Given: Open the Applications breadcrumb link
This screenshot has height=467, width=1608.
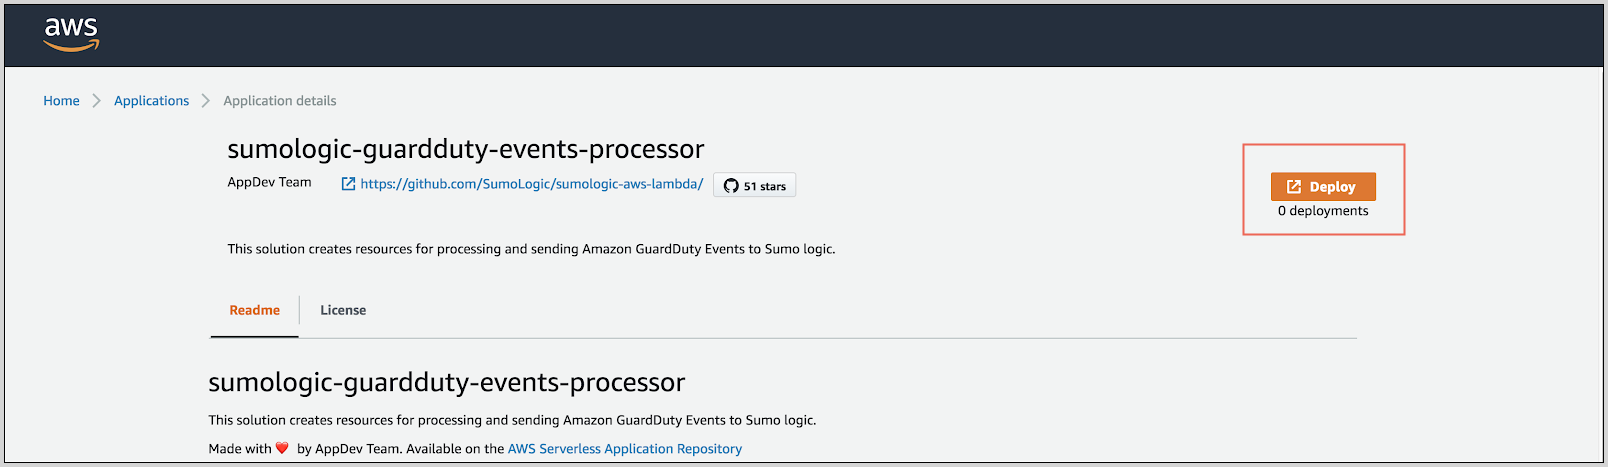Looking at the screenshot, I should tap(151, 101).
